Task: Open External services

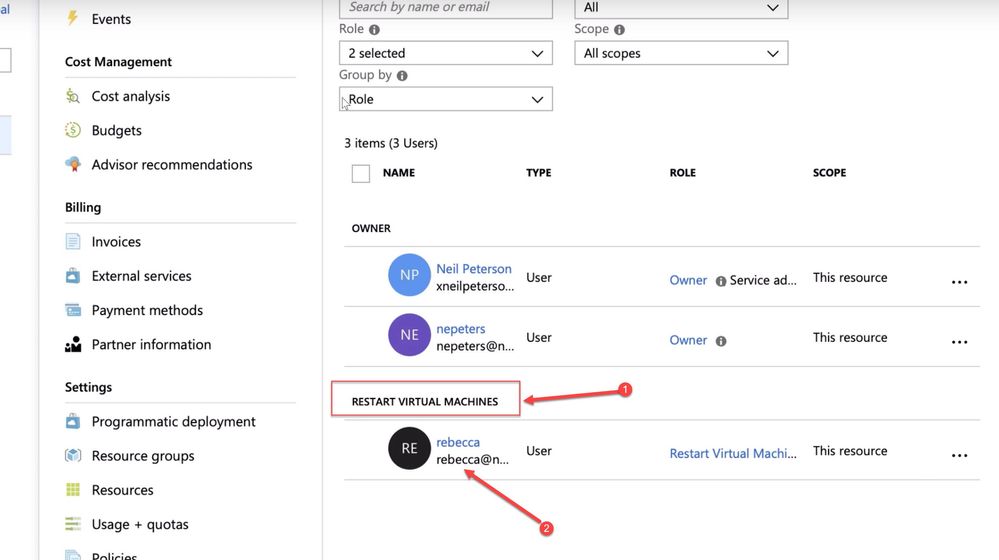Action: point(141,276)
